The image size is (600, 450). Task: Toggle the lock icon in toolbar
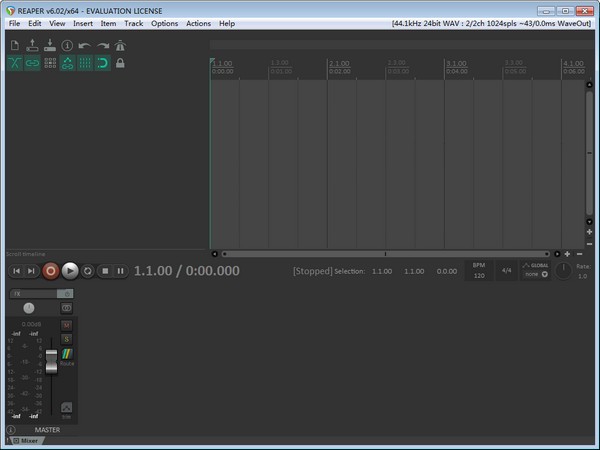tap(120, 63)
